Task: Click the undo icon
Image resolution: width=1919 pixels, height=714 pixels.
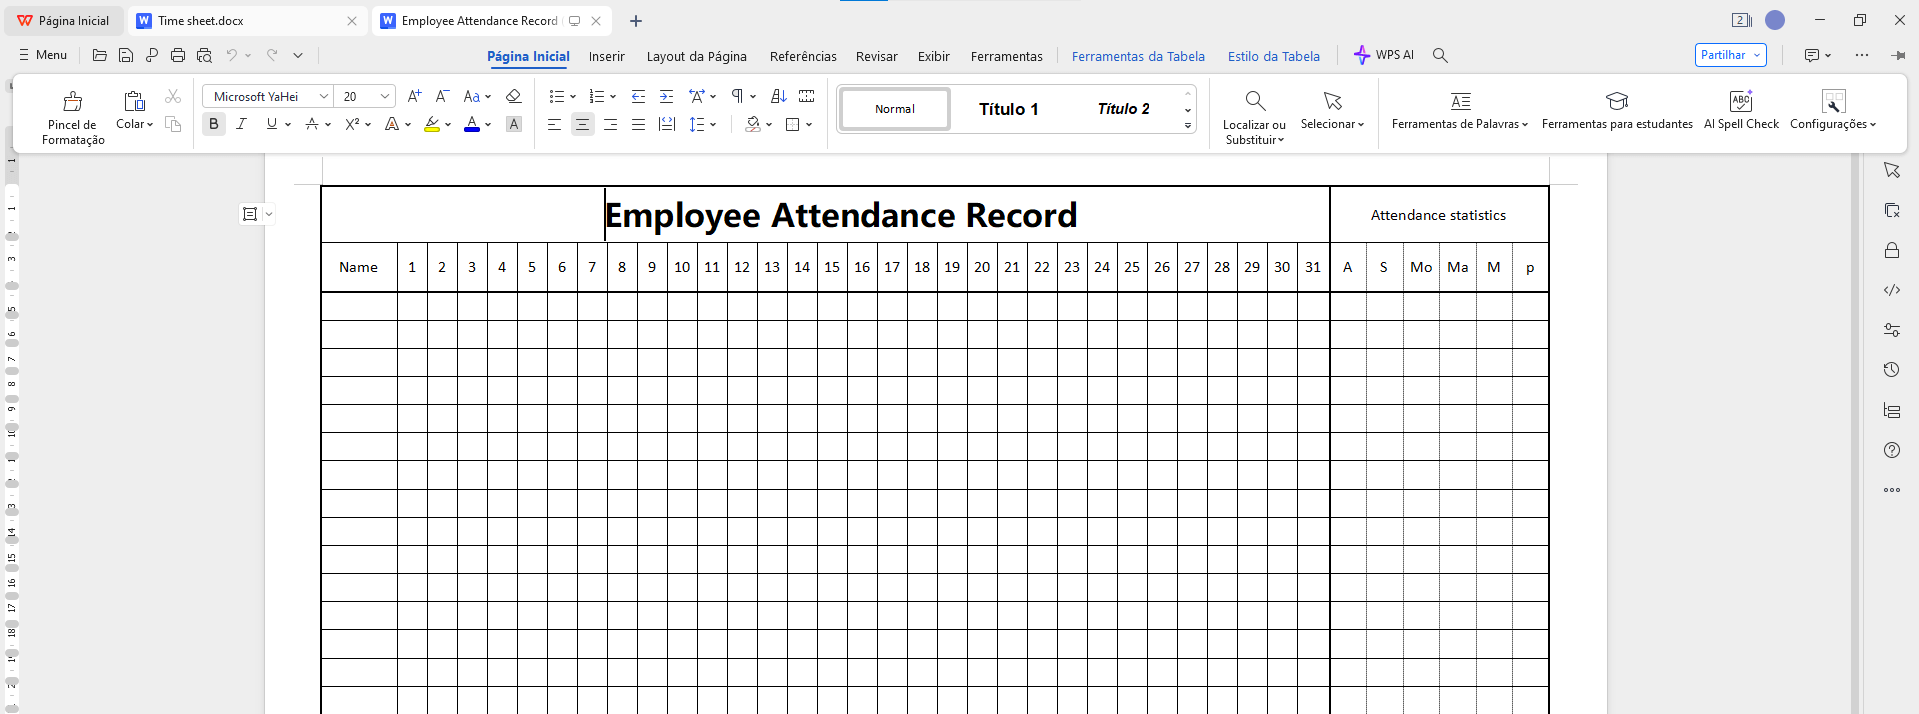Action: pos(232,55)
